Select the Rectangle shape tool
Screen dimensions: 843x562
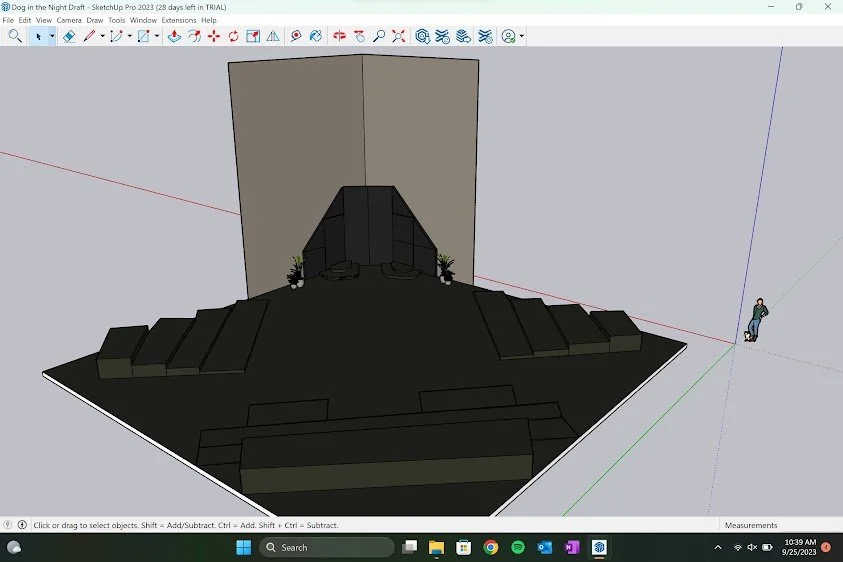point(144,36)
